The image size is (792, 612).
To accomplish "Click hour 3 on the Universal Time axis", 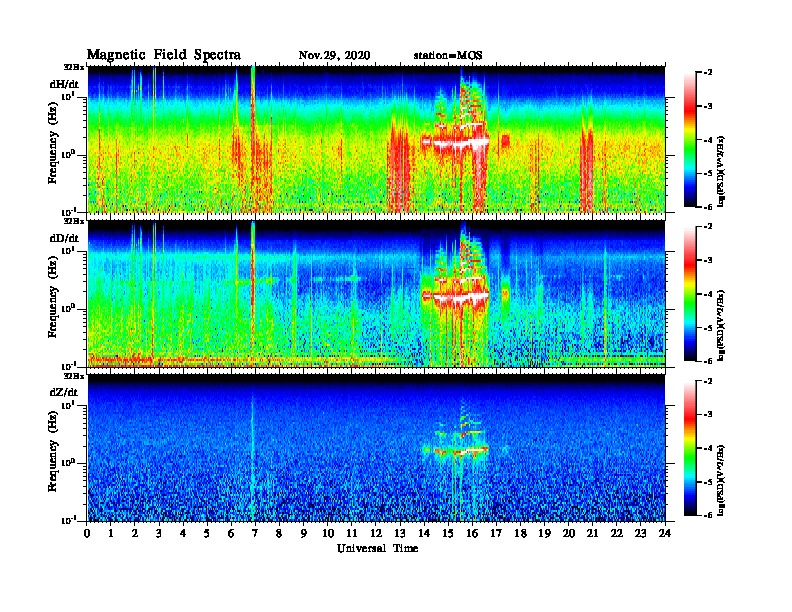I will pyautogui.click(x=159, y=534).
